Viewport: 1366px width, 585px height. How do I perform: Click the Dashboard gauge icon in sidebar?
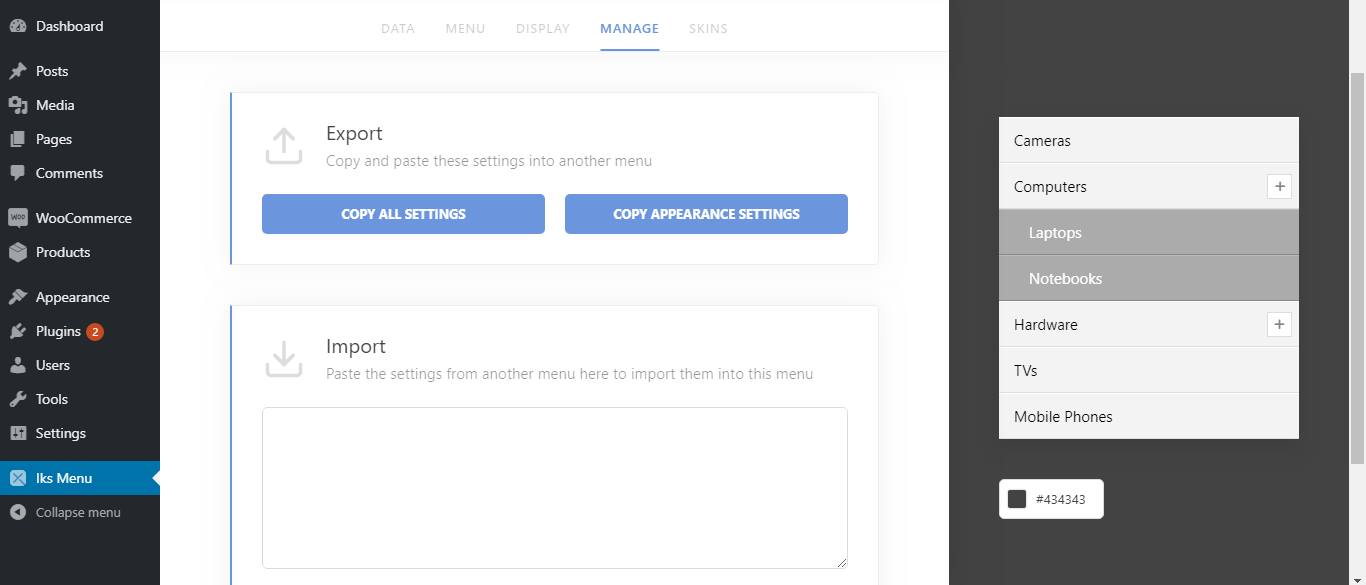pyautogui.click(x=18, y=26)
